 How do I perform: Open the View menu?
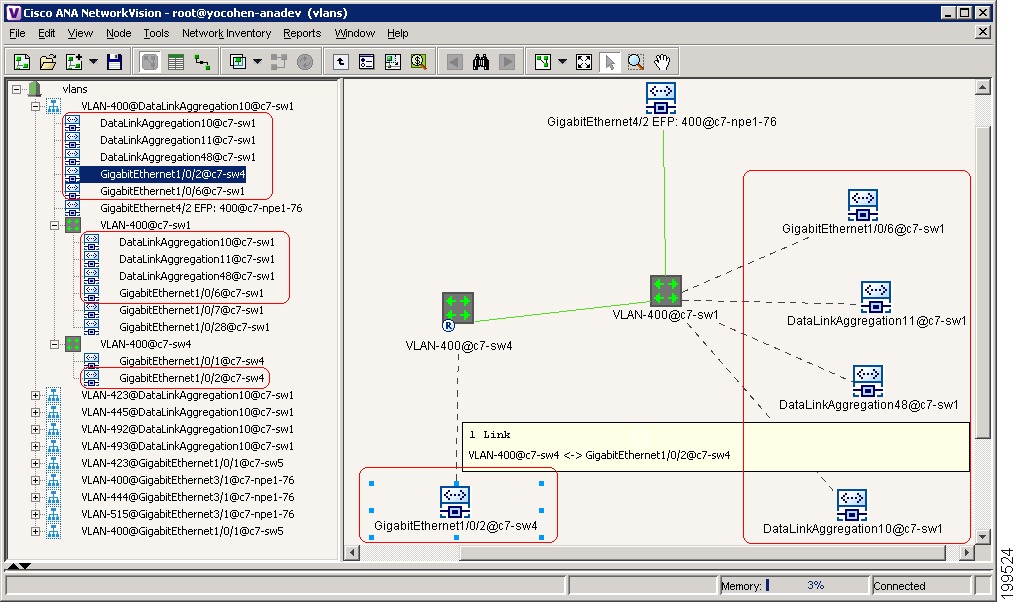[80, 33]
